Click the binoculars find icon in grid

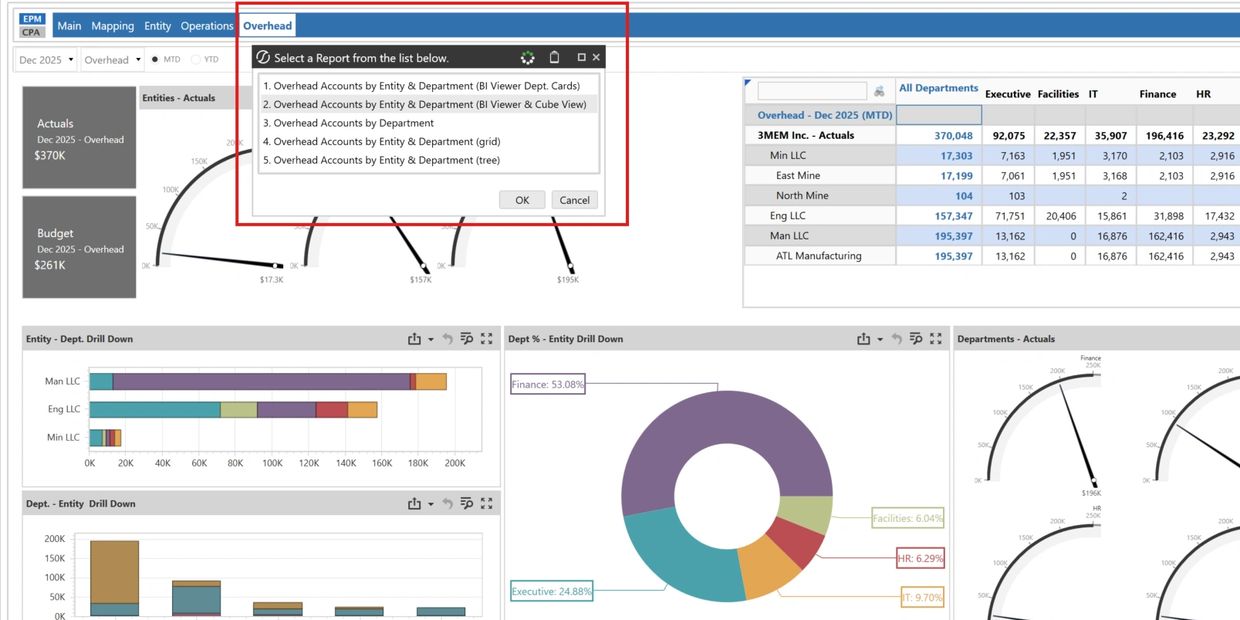(879, 91)
